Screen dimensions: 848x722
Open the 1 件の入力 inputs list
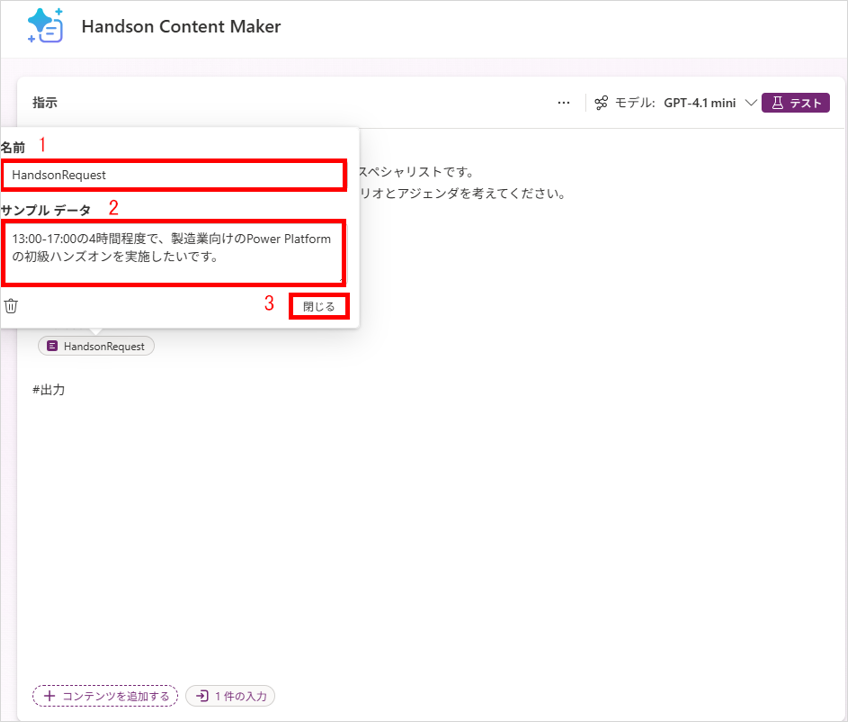click(x=230, y=696)
